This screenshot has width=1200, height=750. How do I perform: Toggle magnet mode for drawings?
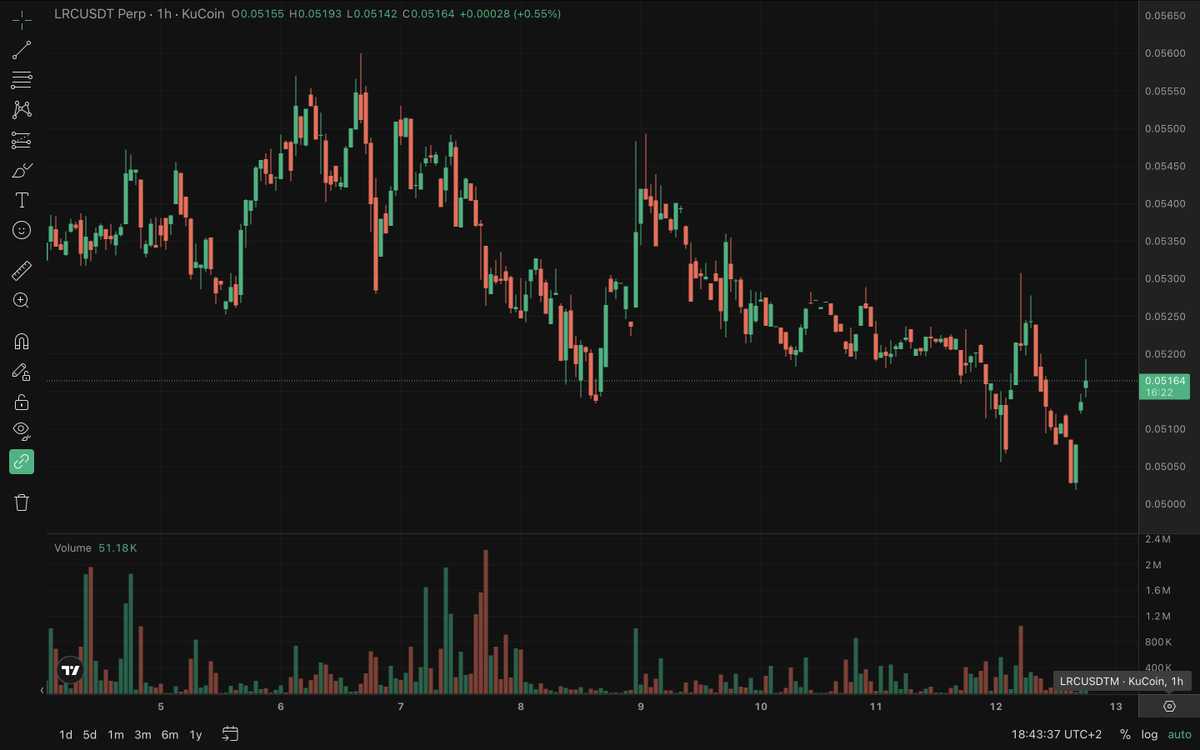[x=21, y=341]
